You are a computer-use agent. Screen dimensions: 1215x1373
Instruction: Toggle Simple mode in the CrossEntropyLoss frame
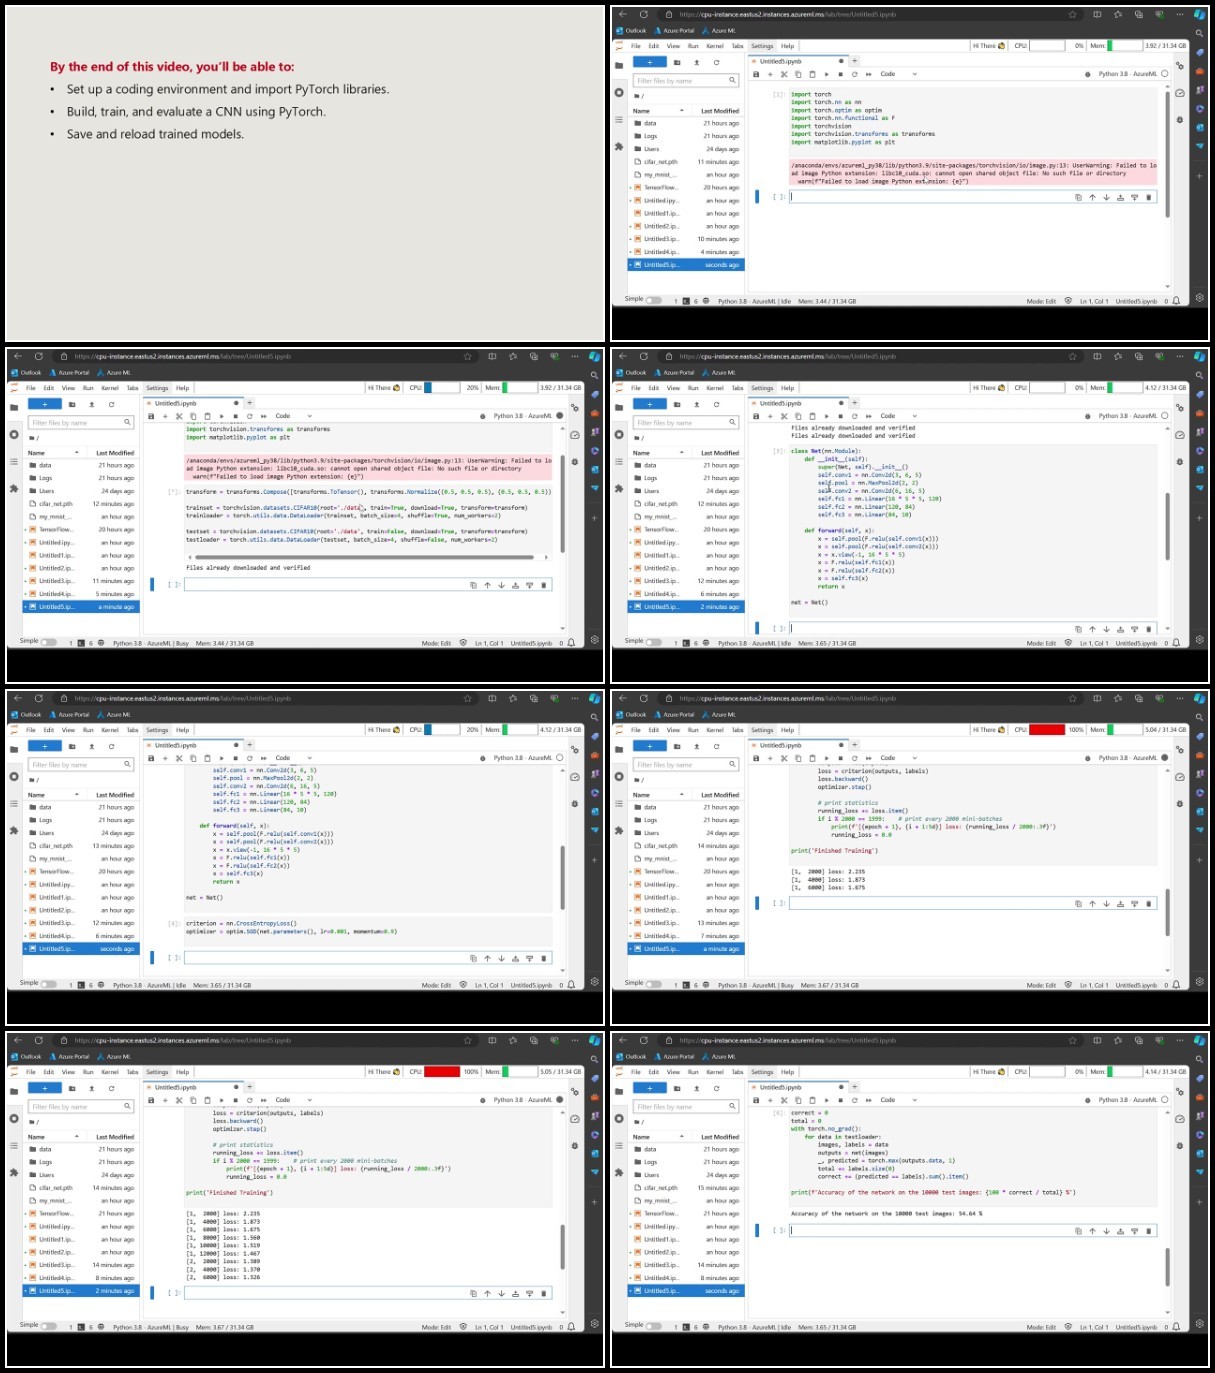[x=49, y=984]
